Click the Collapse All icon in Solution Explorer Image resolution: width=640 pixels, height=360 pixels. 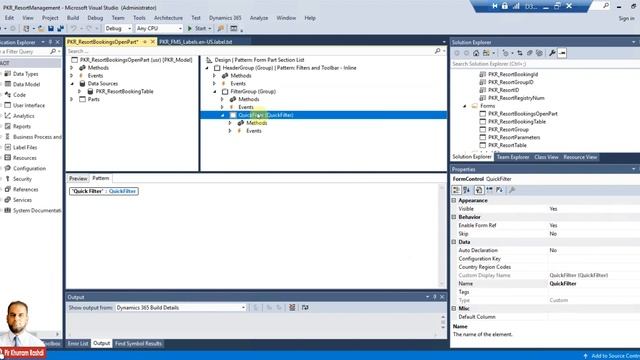[529, 53]
